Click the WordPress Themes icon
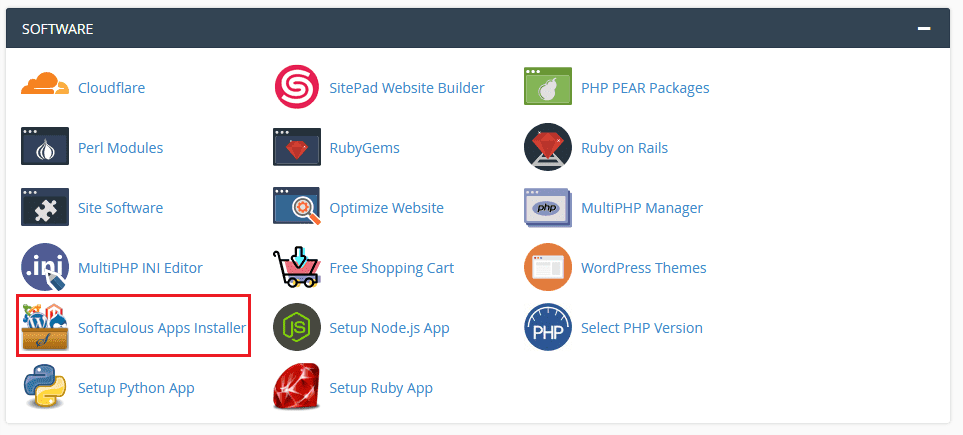 click(548, 267)
